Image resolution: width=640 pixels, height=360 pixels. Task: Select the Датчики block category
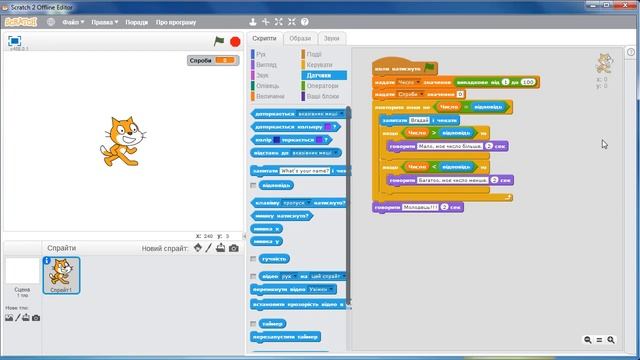point(324,75)
